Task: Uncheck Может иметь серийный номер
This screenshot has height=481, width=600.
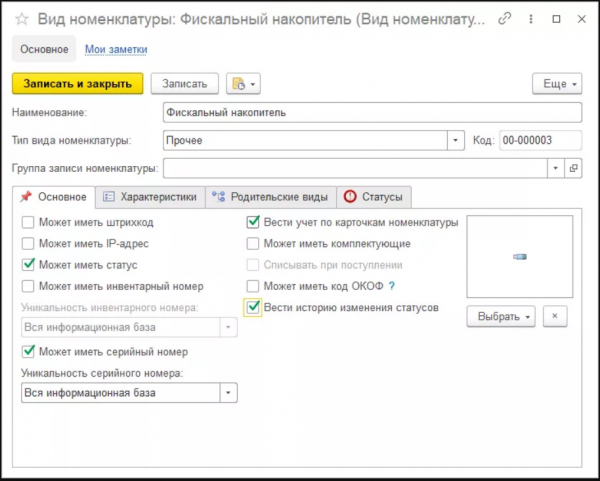Action: tap(28, 352)
